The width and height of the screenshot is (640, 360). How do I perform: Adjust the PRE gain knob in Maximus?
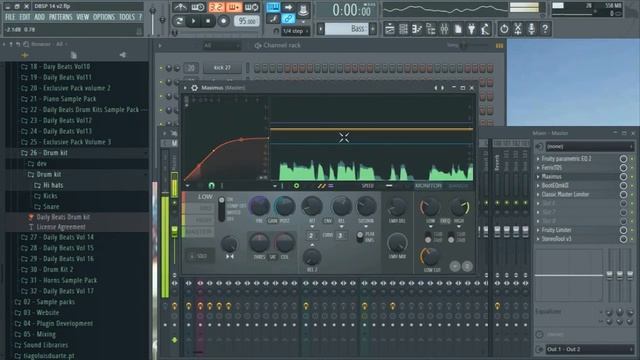click(x=259, y=206)
